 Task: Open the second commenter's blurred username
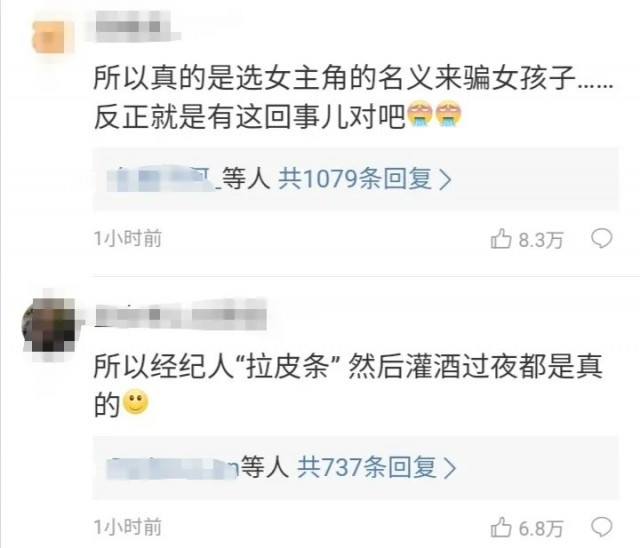pyautogui.click(x=180, y=314)
